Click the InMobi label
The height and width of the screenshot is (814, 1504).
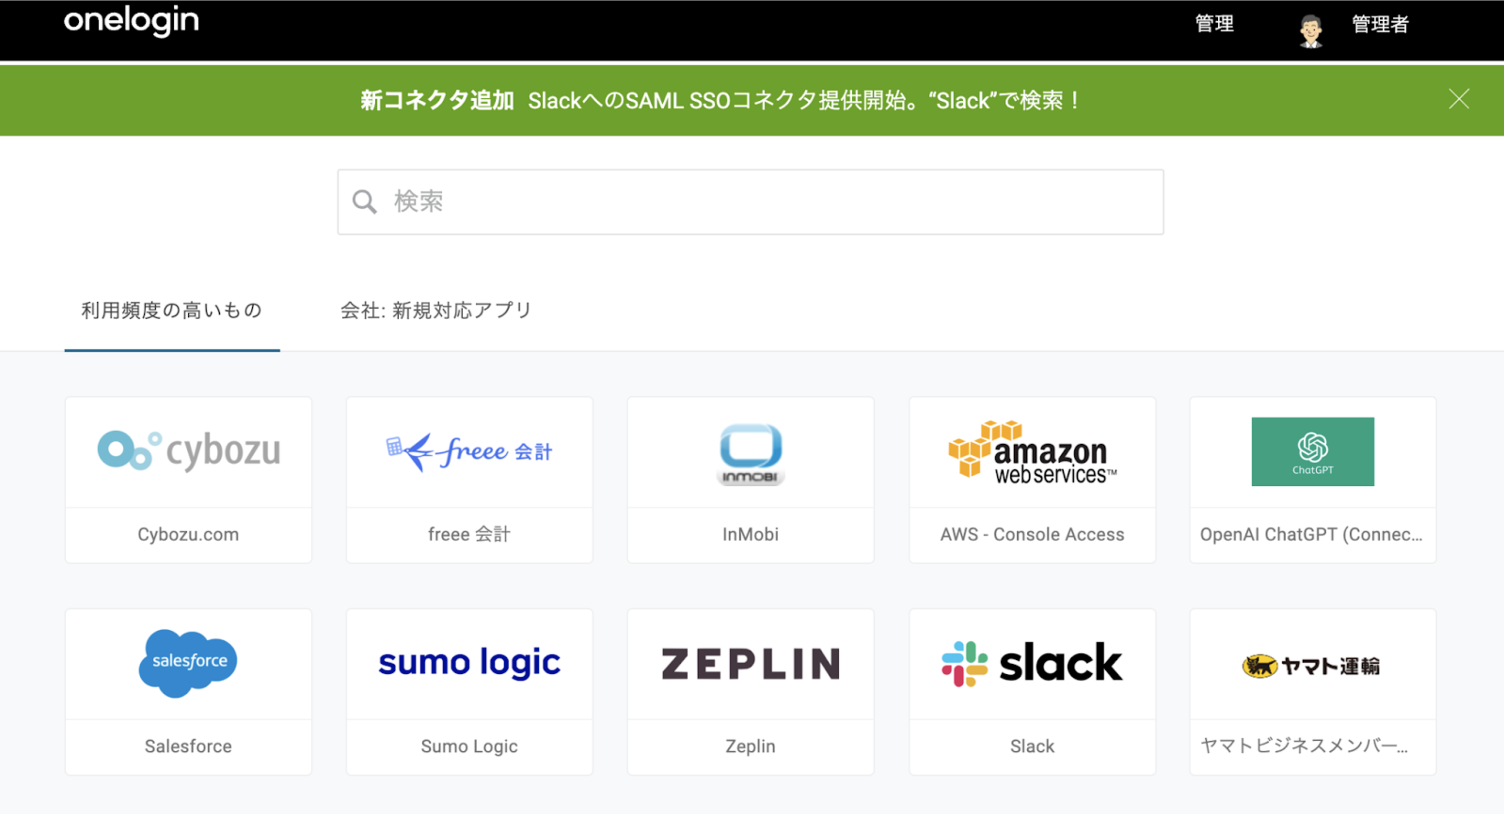[750, 535]
